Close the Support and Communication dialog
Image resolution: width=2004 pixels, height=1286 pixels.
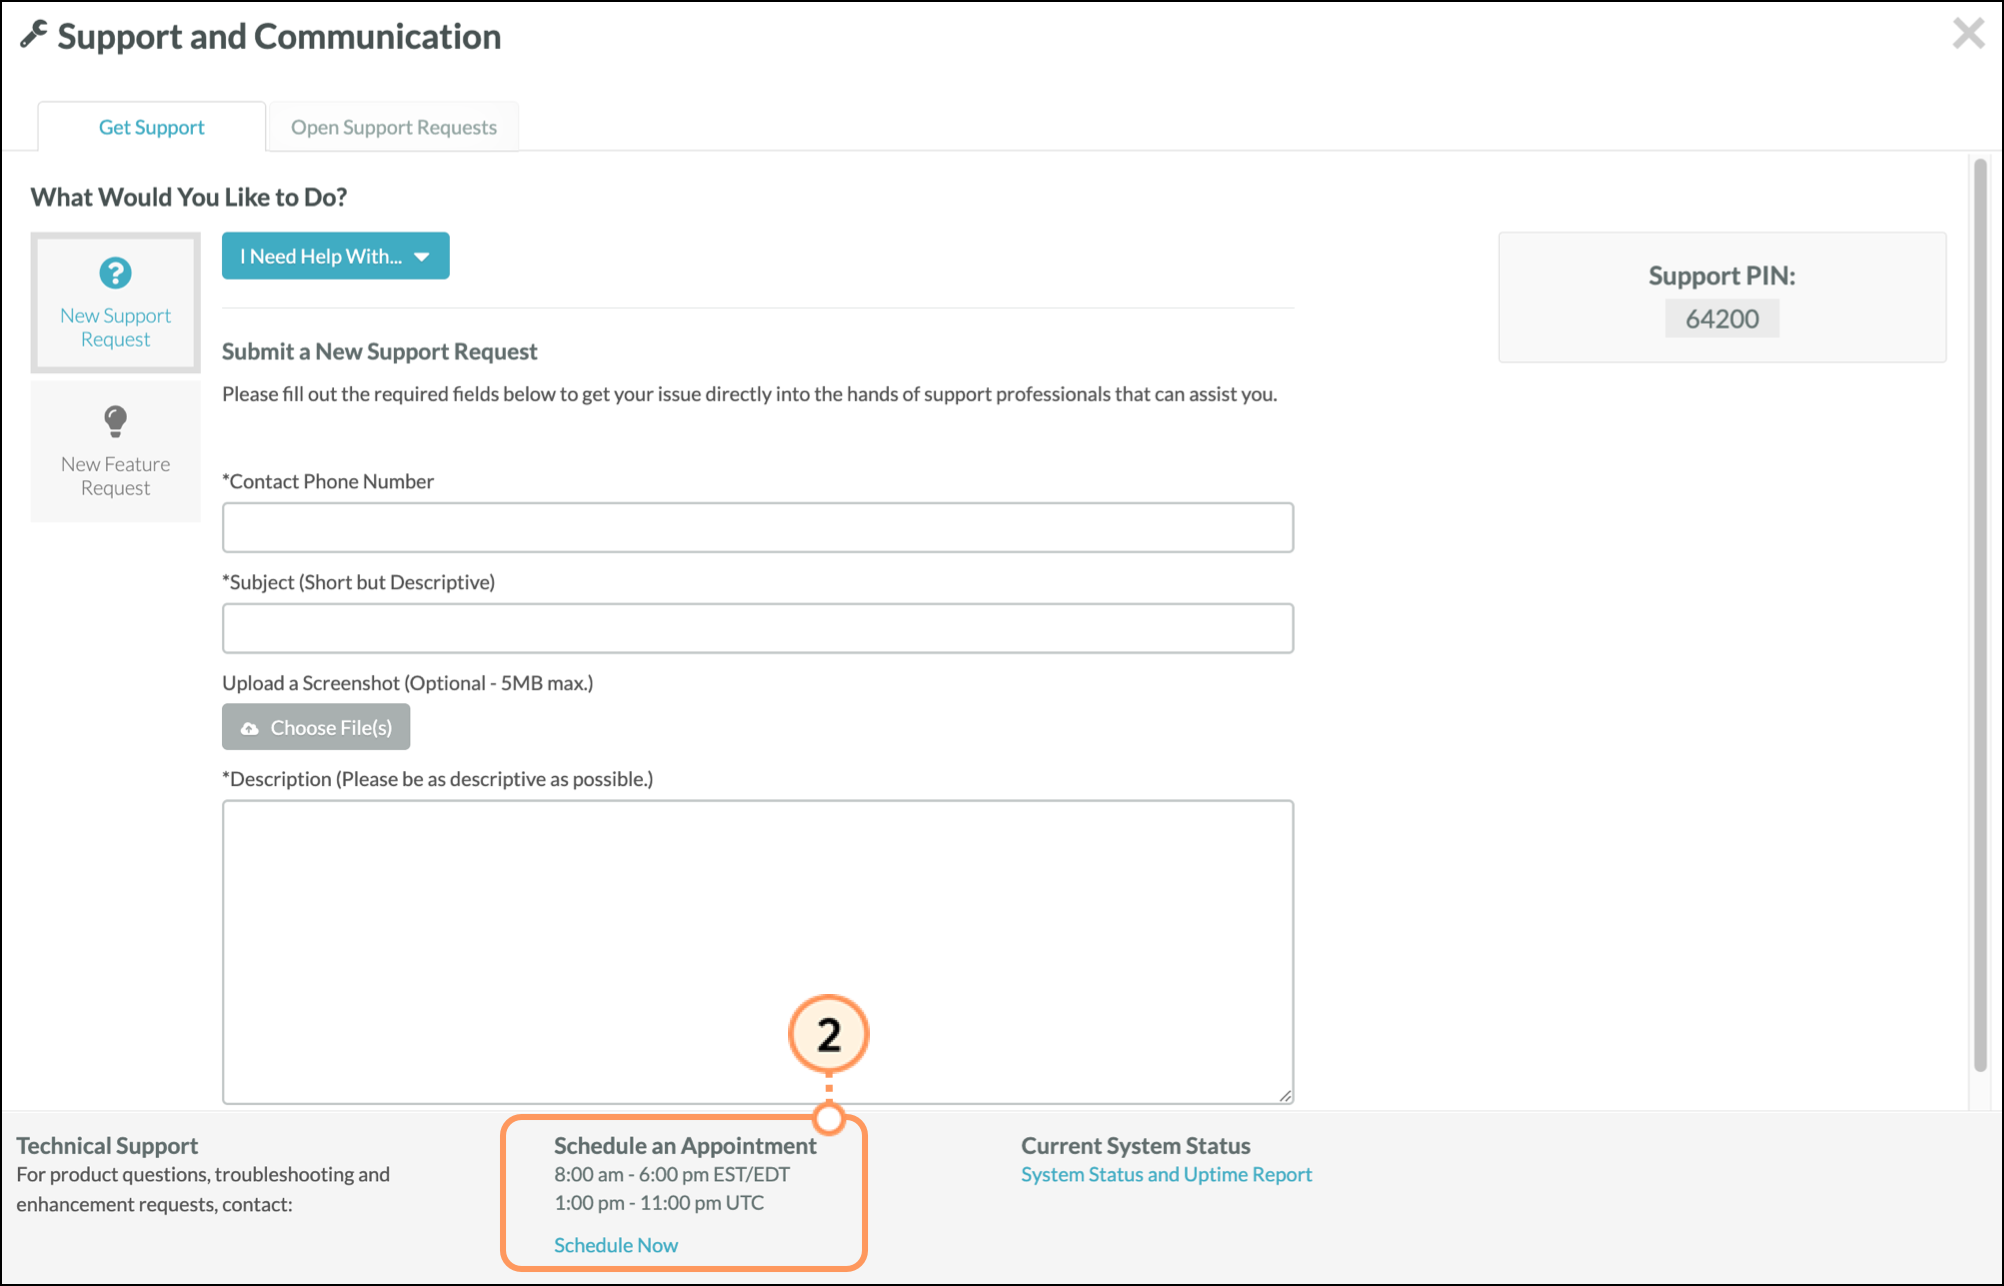pos(1968,33)
